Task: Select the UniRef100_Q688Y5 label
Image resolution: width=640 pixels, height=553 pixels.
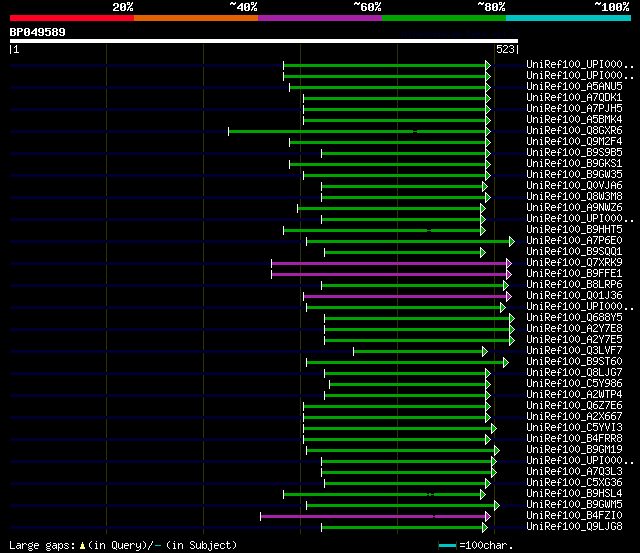Action: click(x=574, y=318)
